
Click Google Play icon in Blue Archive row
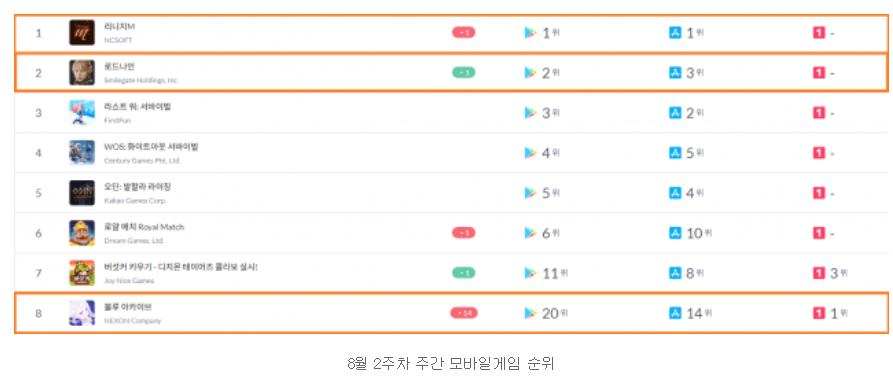click(530, 313)
